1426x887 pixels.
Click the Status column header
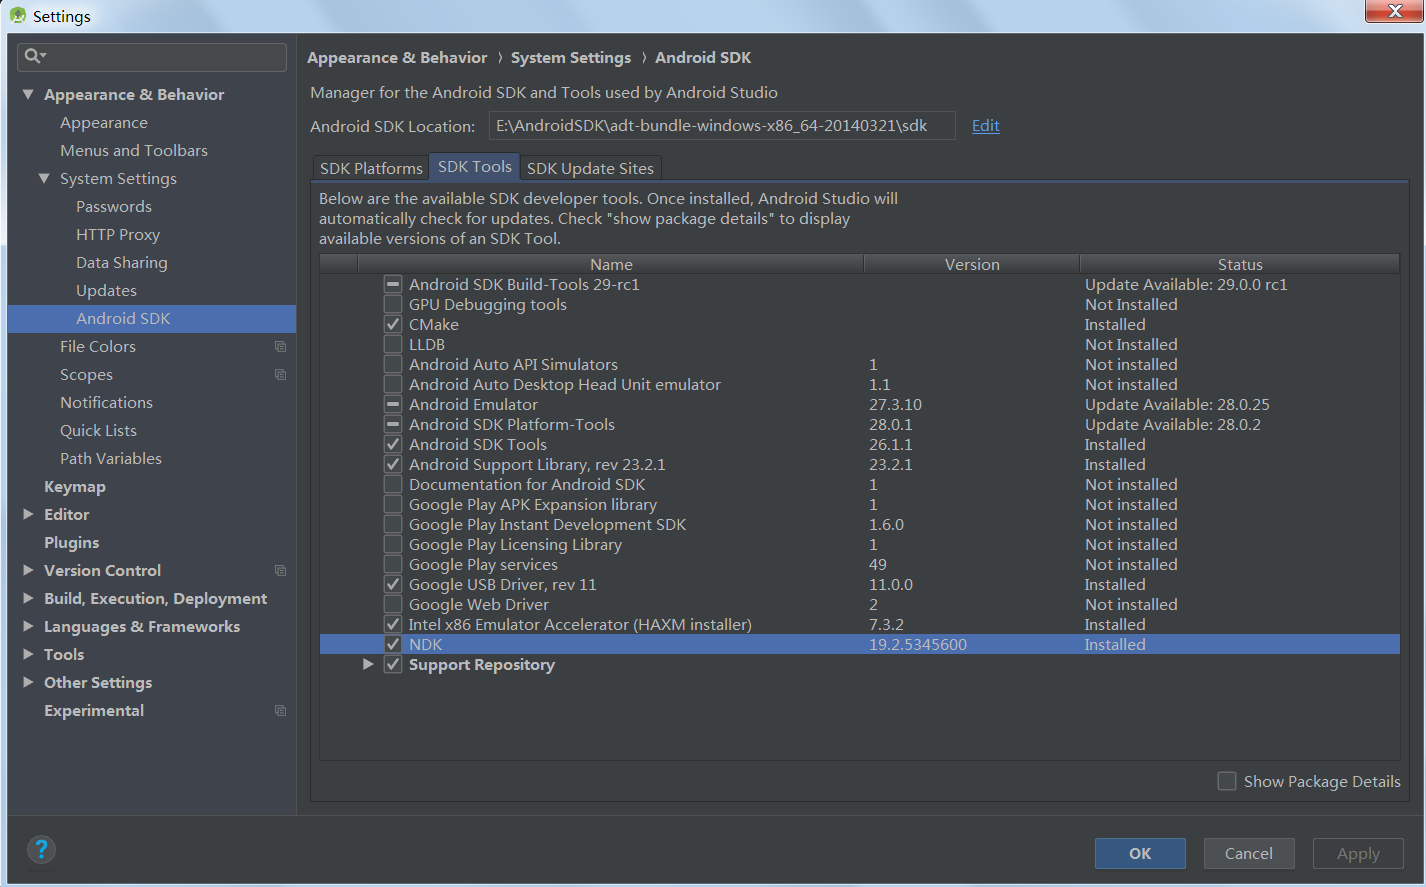tap(1240, 264)
